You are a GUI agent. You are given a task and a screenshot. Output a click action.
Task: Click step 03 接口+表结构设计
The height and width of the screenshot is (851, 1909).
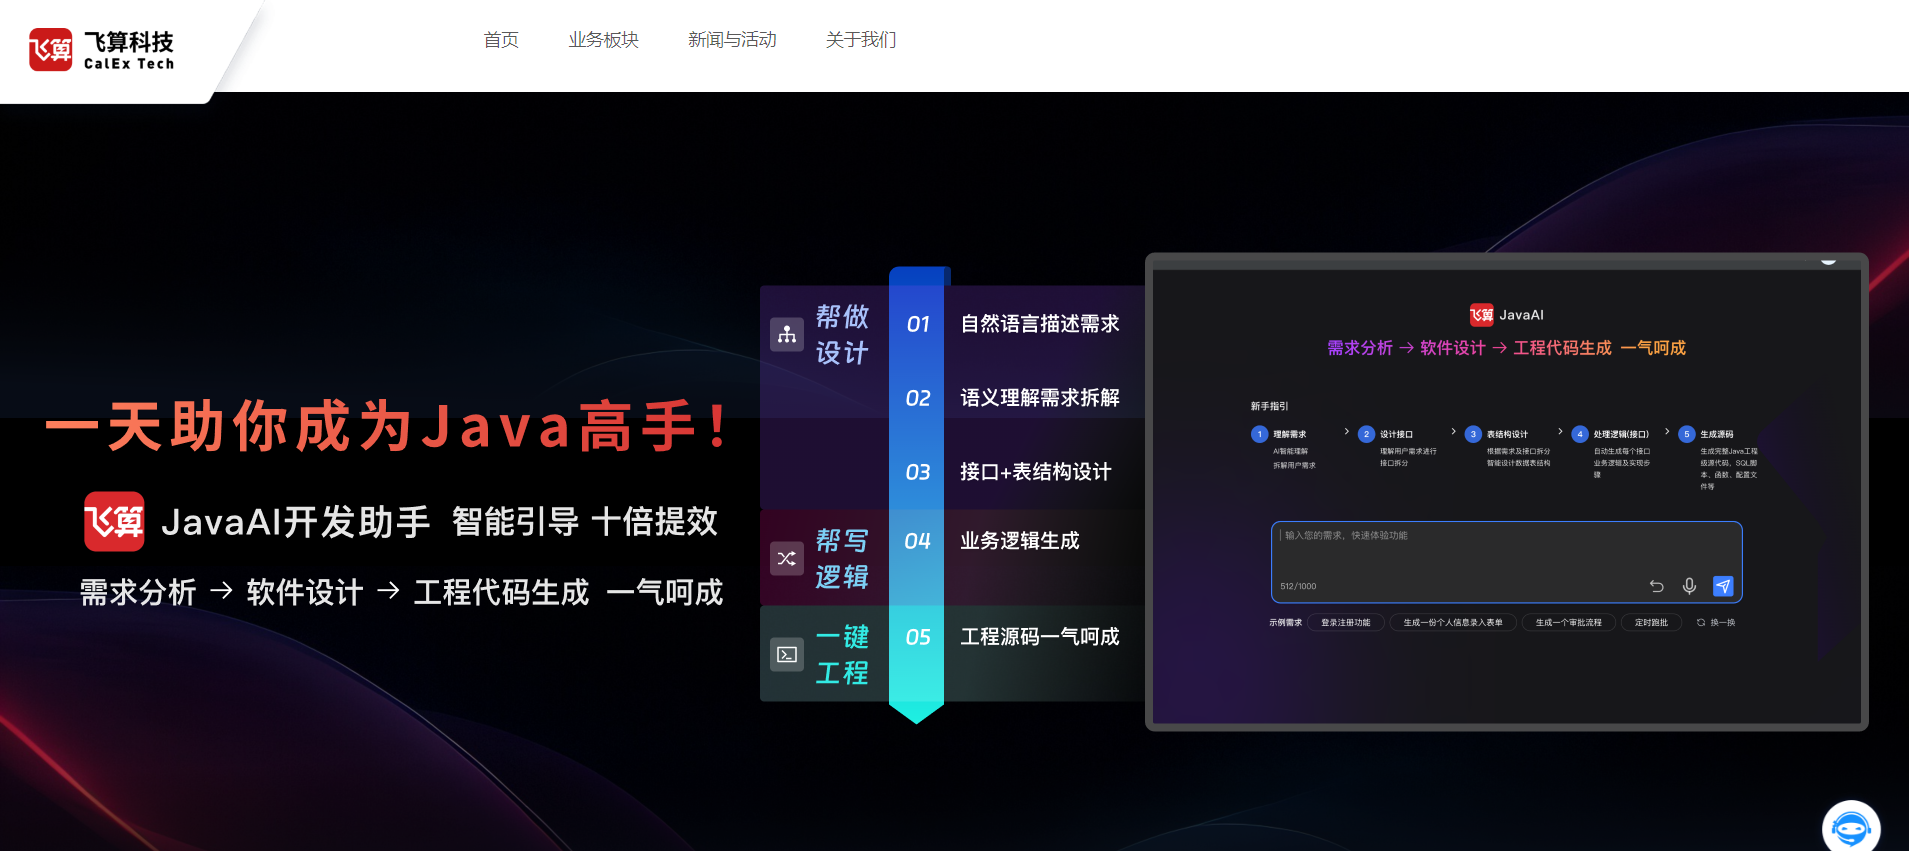tap(1008, 472)
